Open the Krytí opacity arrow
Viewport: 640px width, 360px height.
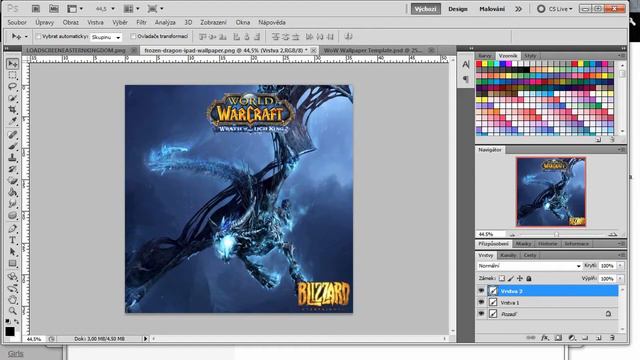(x=620, y=266)
